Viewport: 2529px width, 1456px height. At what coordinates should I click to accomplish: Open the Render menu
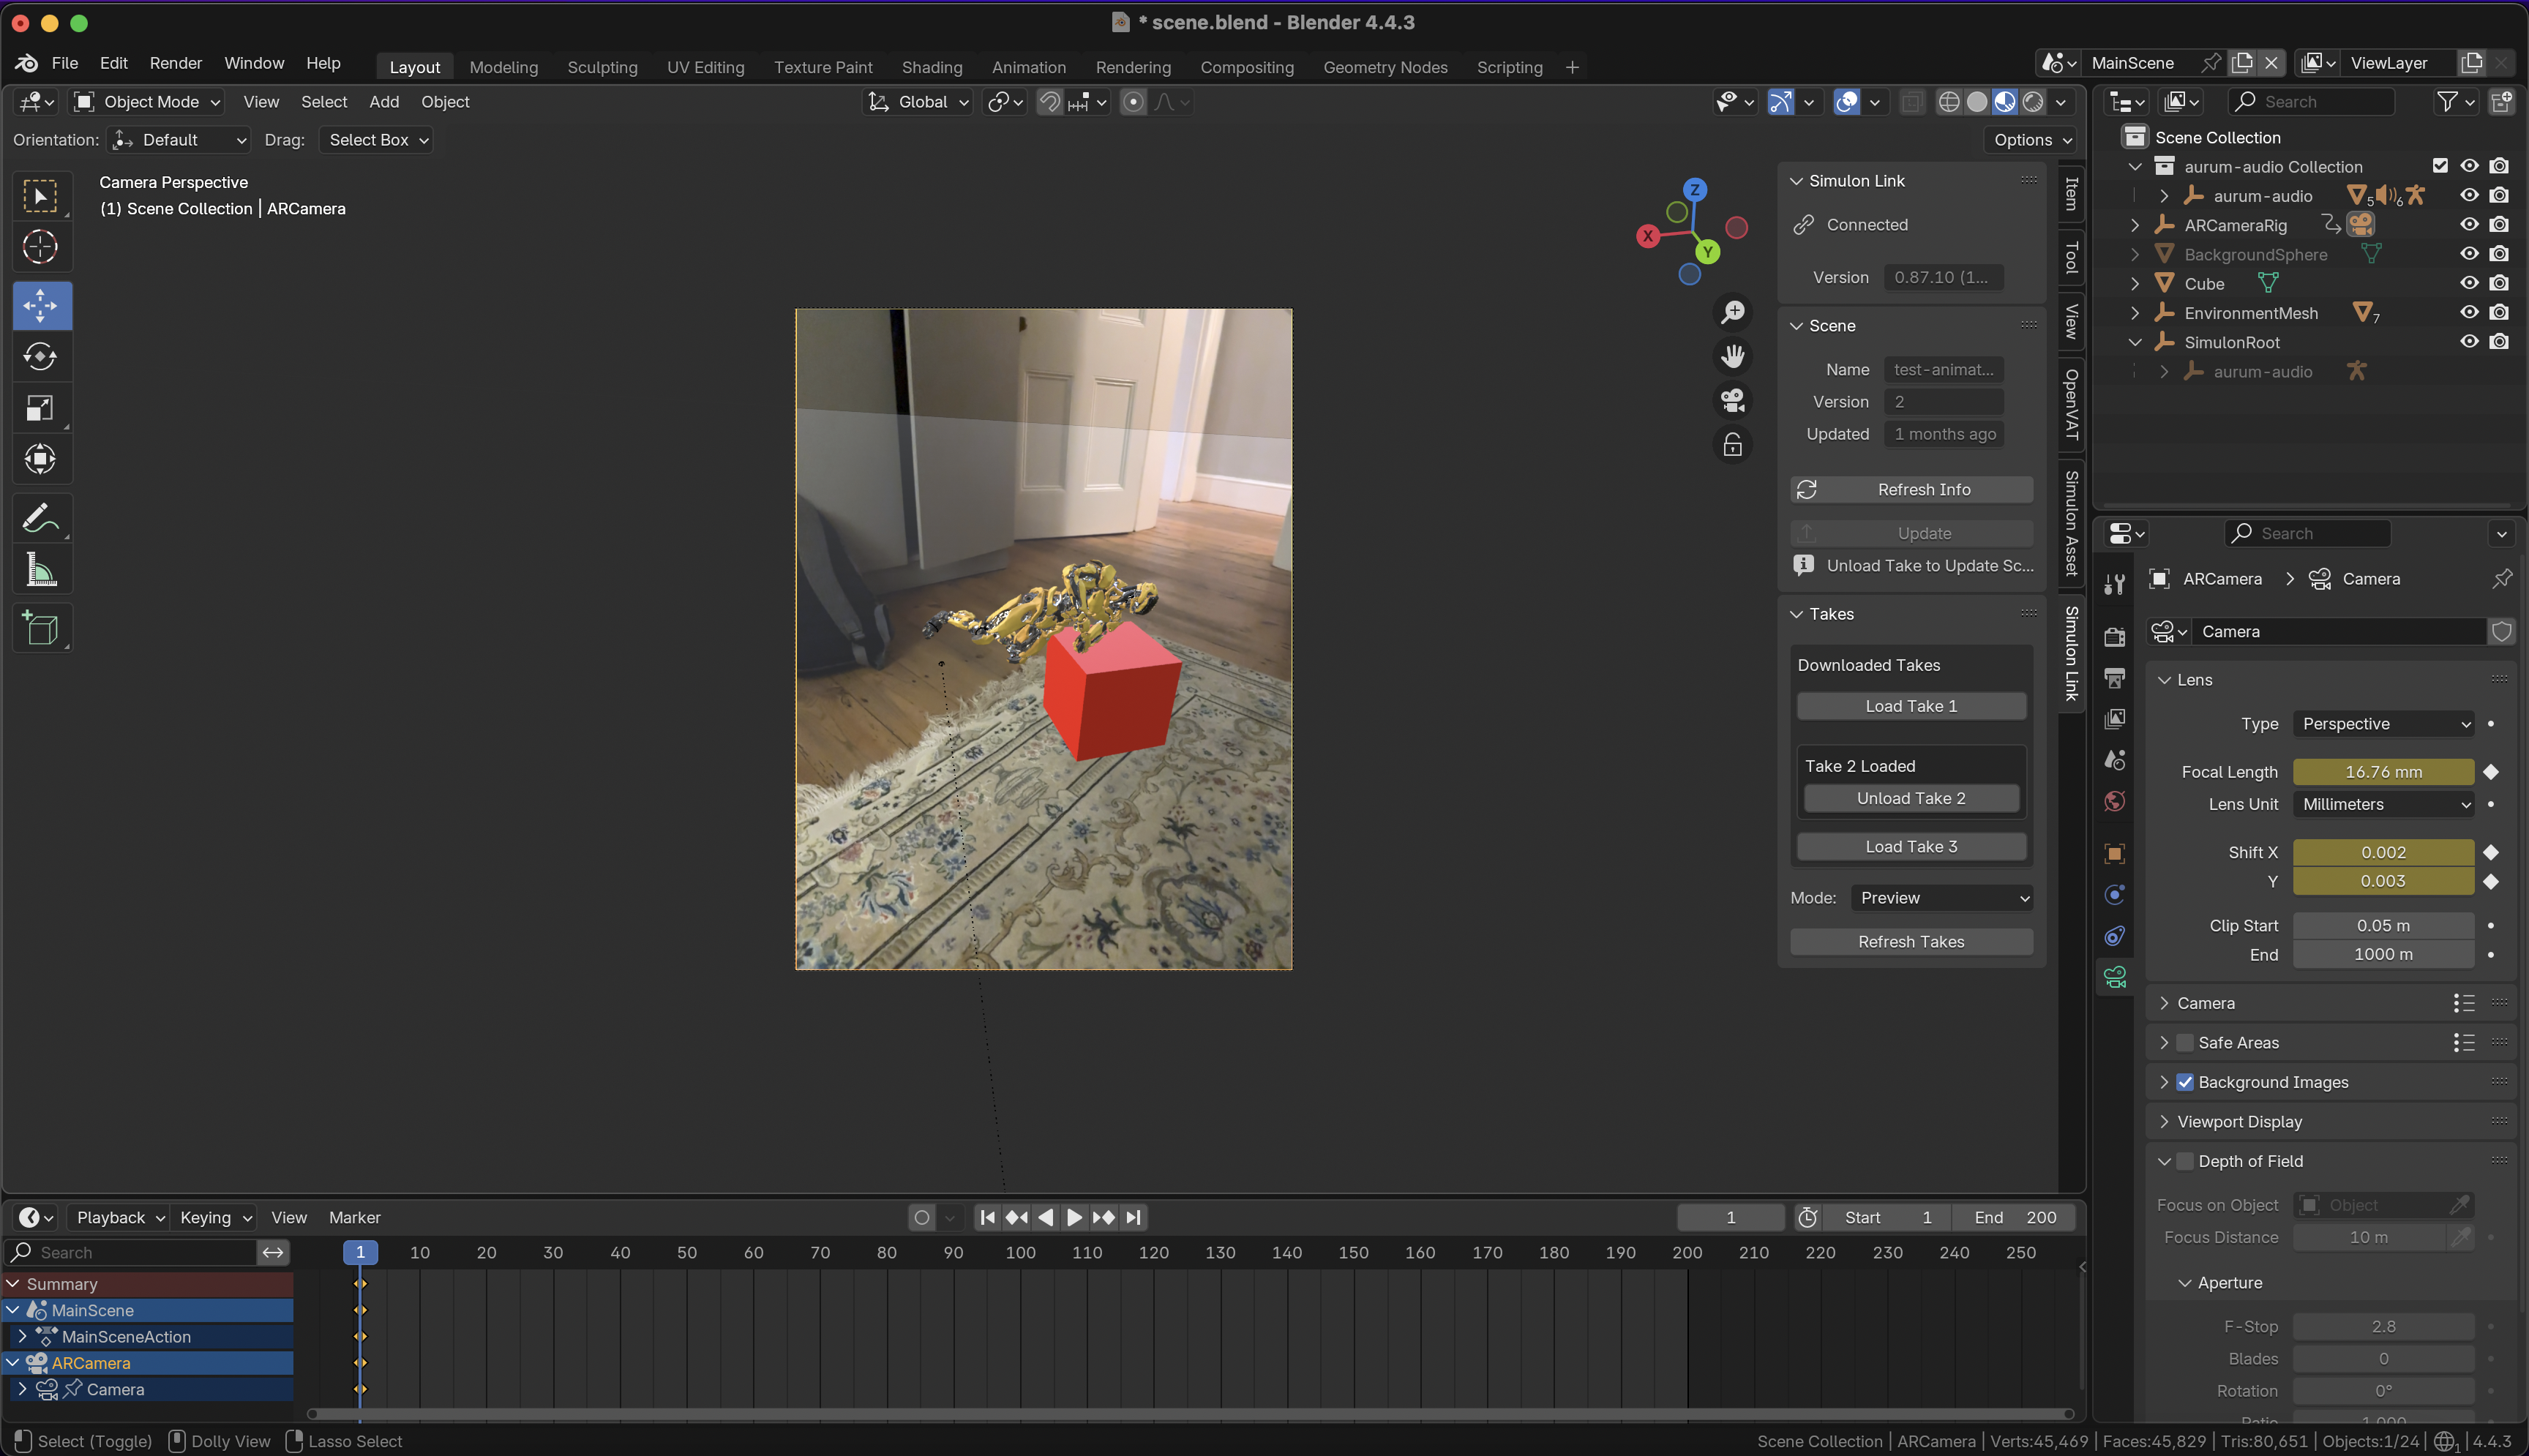[x=176, y=63]
